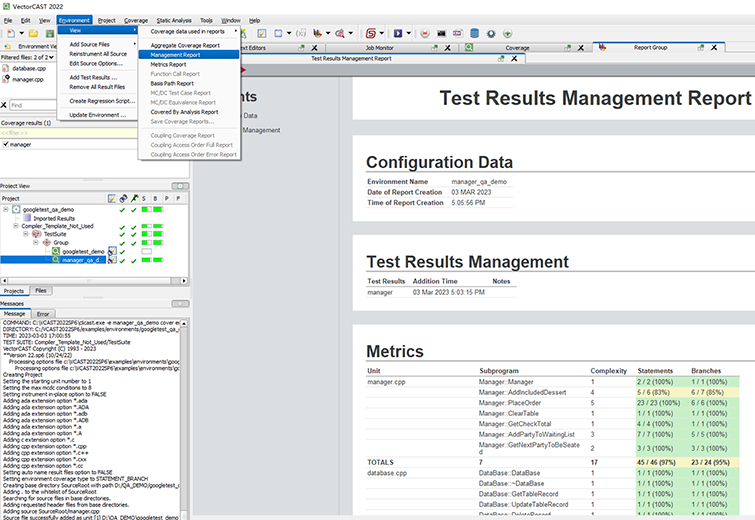Image resolution: width=755 pixels, height=520 pixels.
Task: Select manager.cpp in filtered files list
Action: (x=27, y=79)
